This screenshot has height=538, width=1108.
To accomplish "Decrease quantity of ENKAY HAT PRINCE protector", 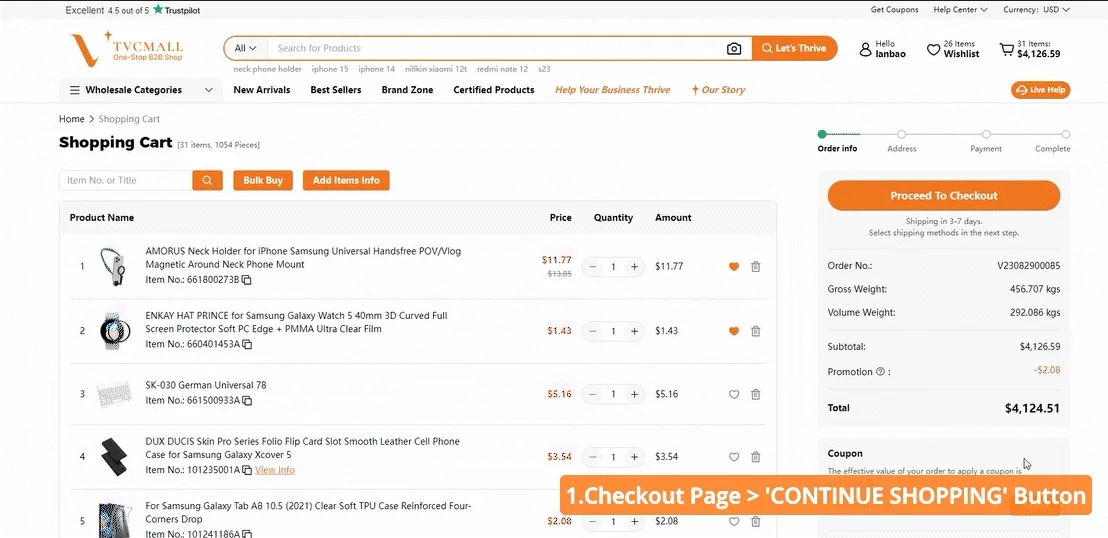I will pos(592,331).
